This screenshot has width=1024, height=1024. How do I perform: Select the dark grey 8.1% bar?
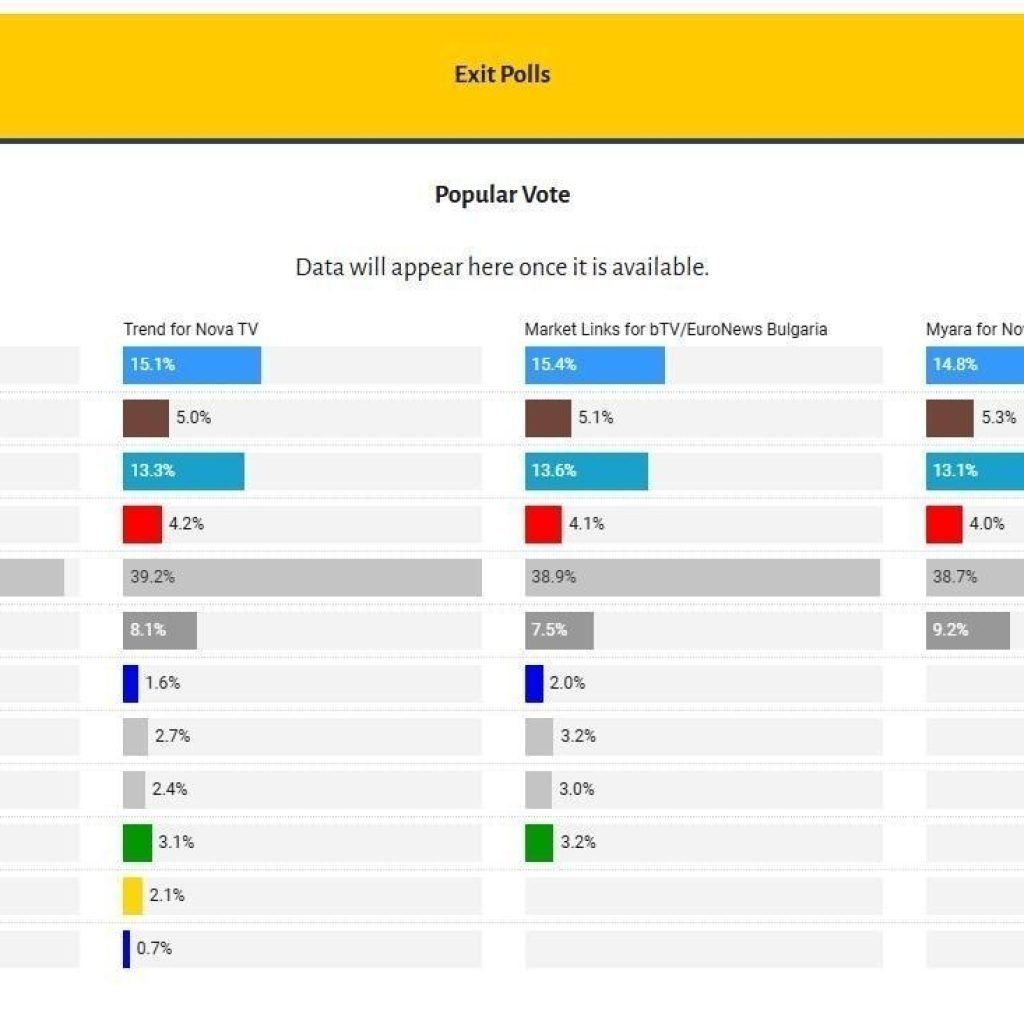160,630
